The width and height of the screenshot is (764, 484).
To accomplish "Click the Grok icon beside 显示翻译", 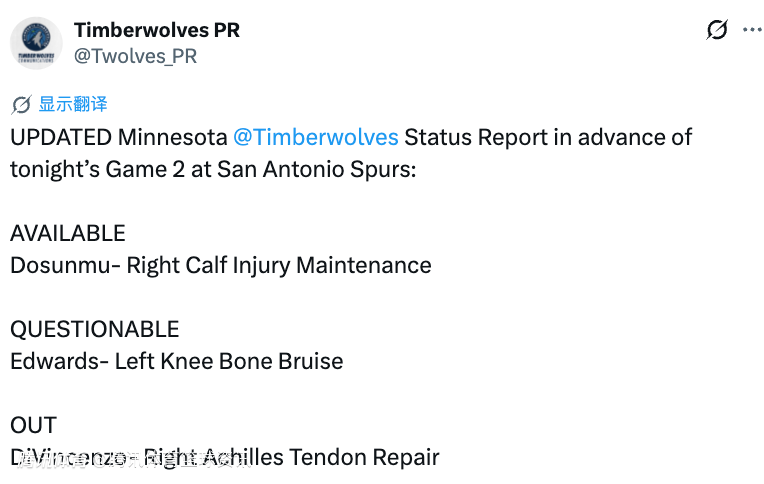I will click(21, 104).
